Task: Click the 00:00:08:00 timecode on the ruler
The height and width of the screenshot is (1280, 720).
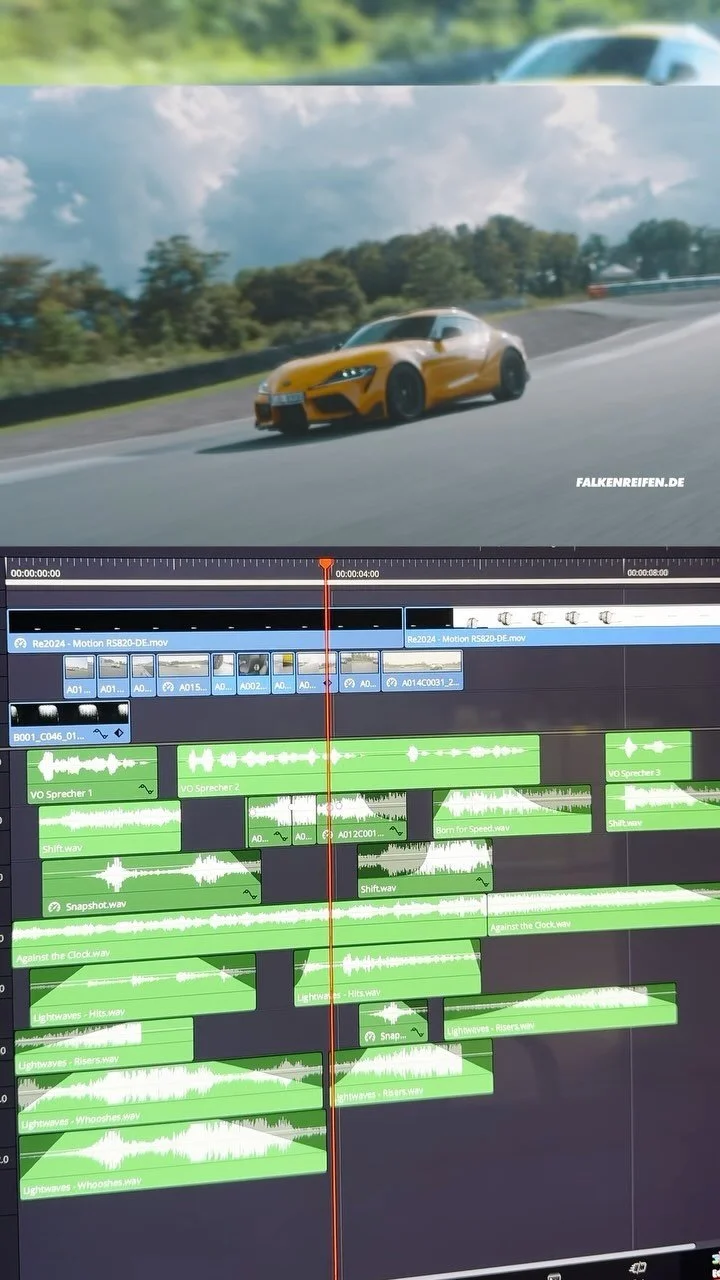Action: point(647,573)
